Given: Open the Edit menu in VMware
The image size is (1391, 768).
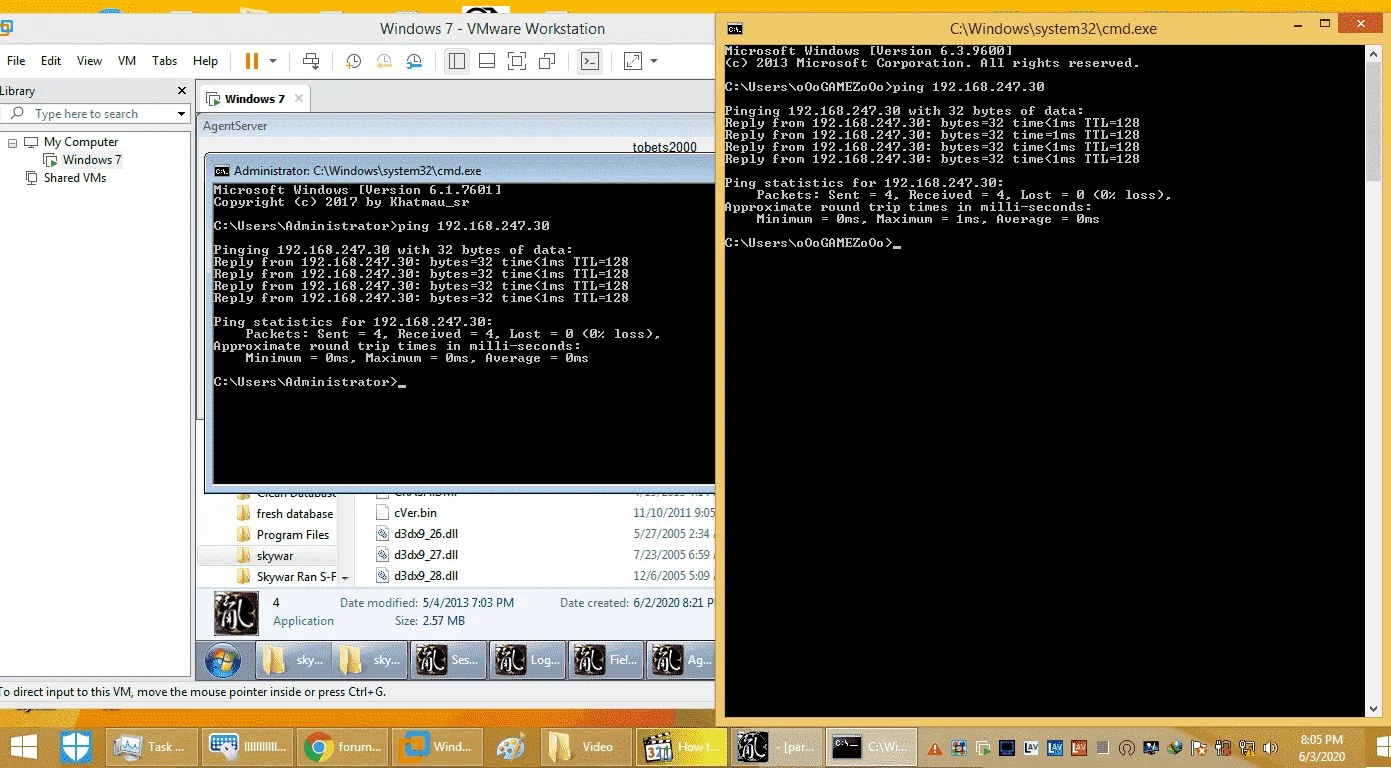Looking at the screenshot, I should [x=51, y=61].
